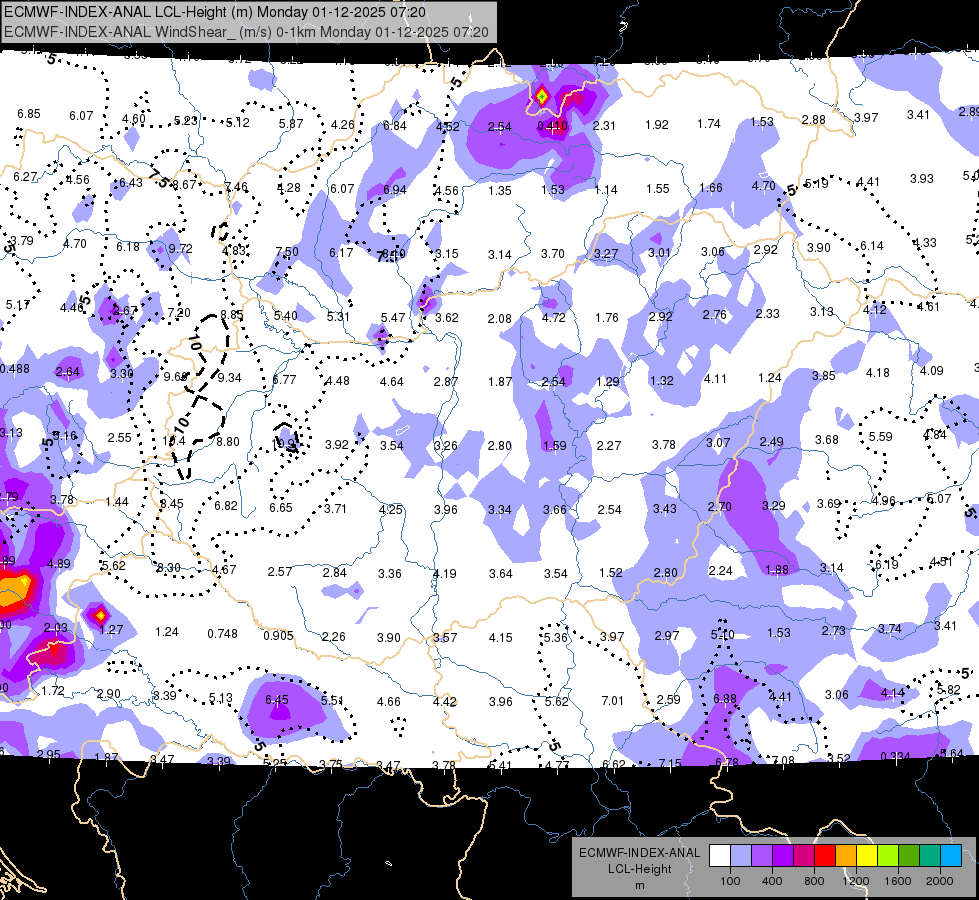
Task: Click the map value 8.80
Action: coord(227,442)
